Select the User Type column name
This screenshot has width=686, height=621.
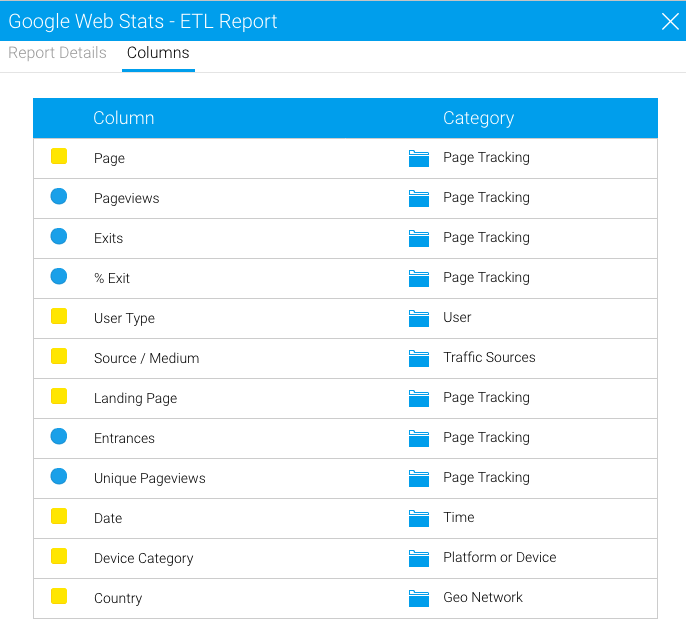coord(124,318)
